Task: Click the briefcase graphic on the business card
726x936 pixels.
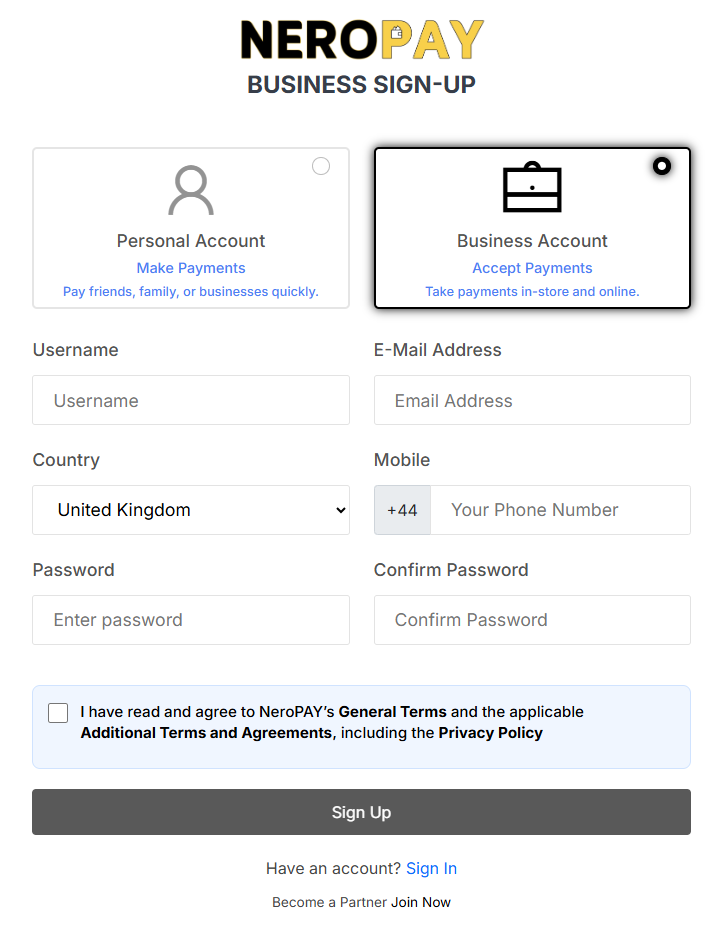Action: click(x=532, y=186)
